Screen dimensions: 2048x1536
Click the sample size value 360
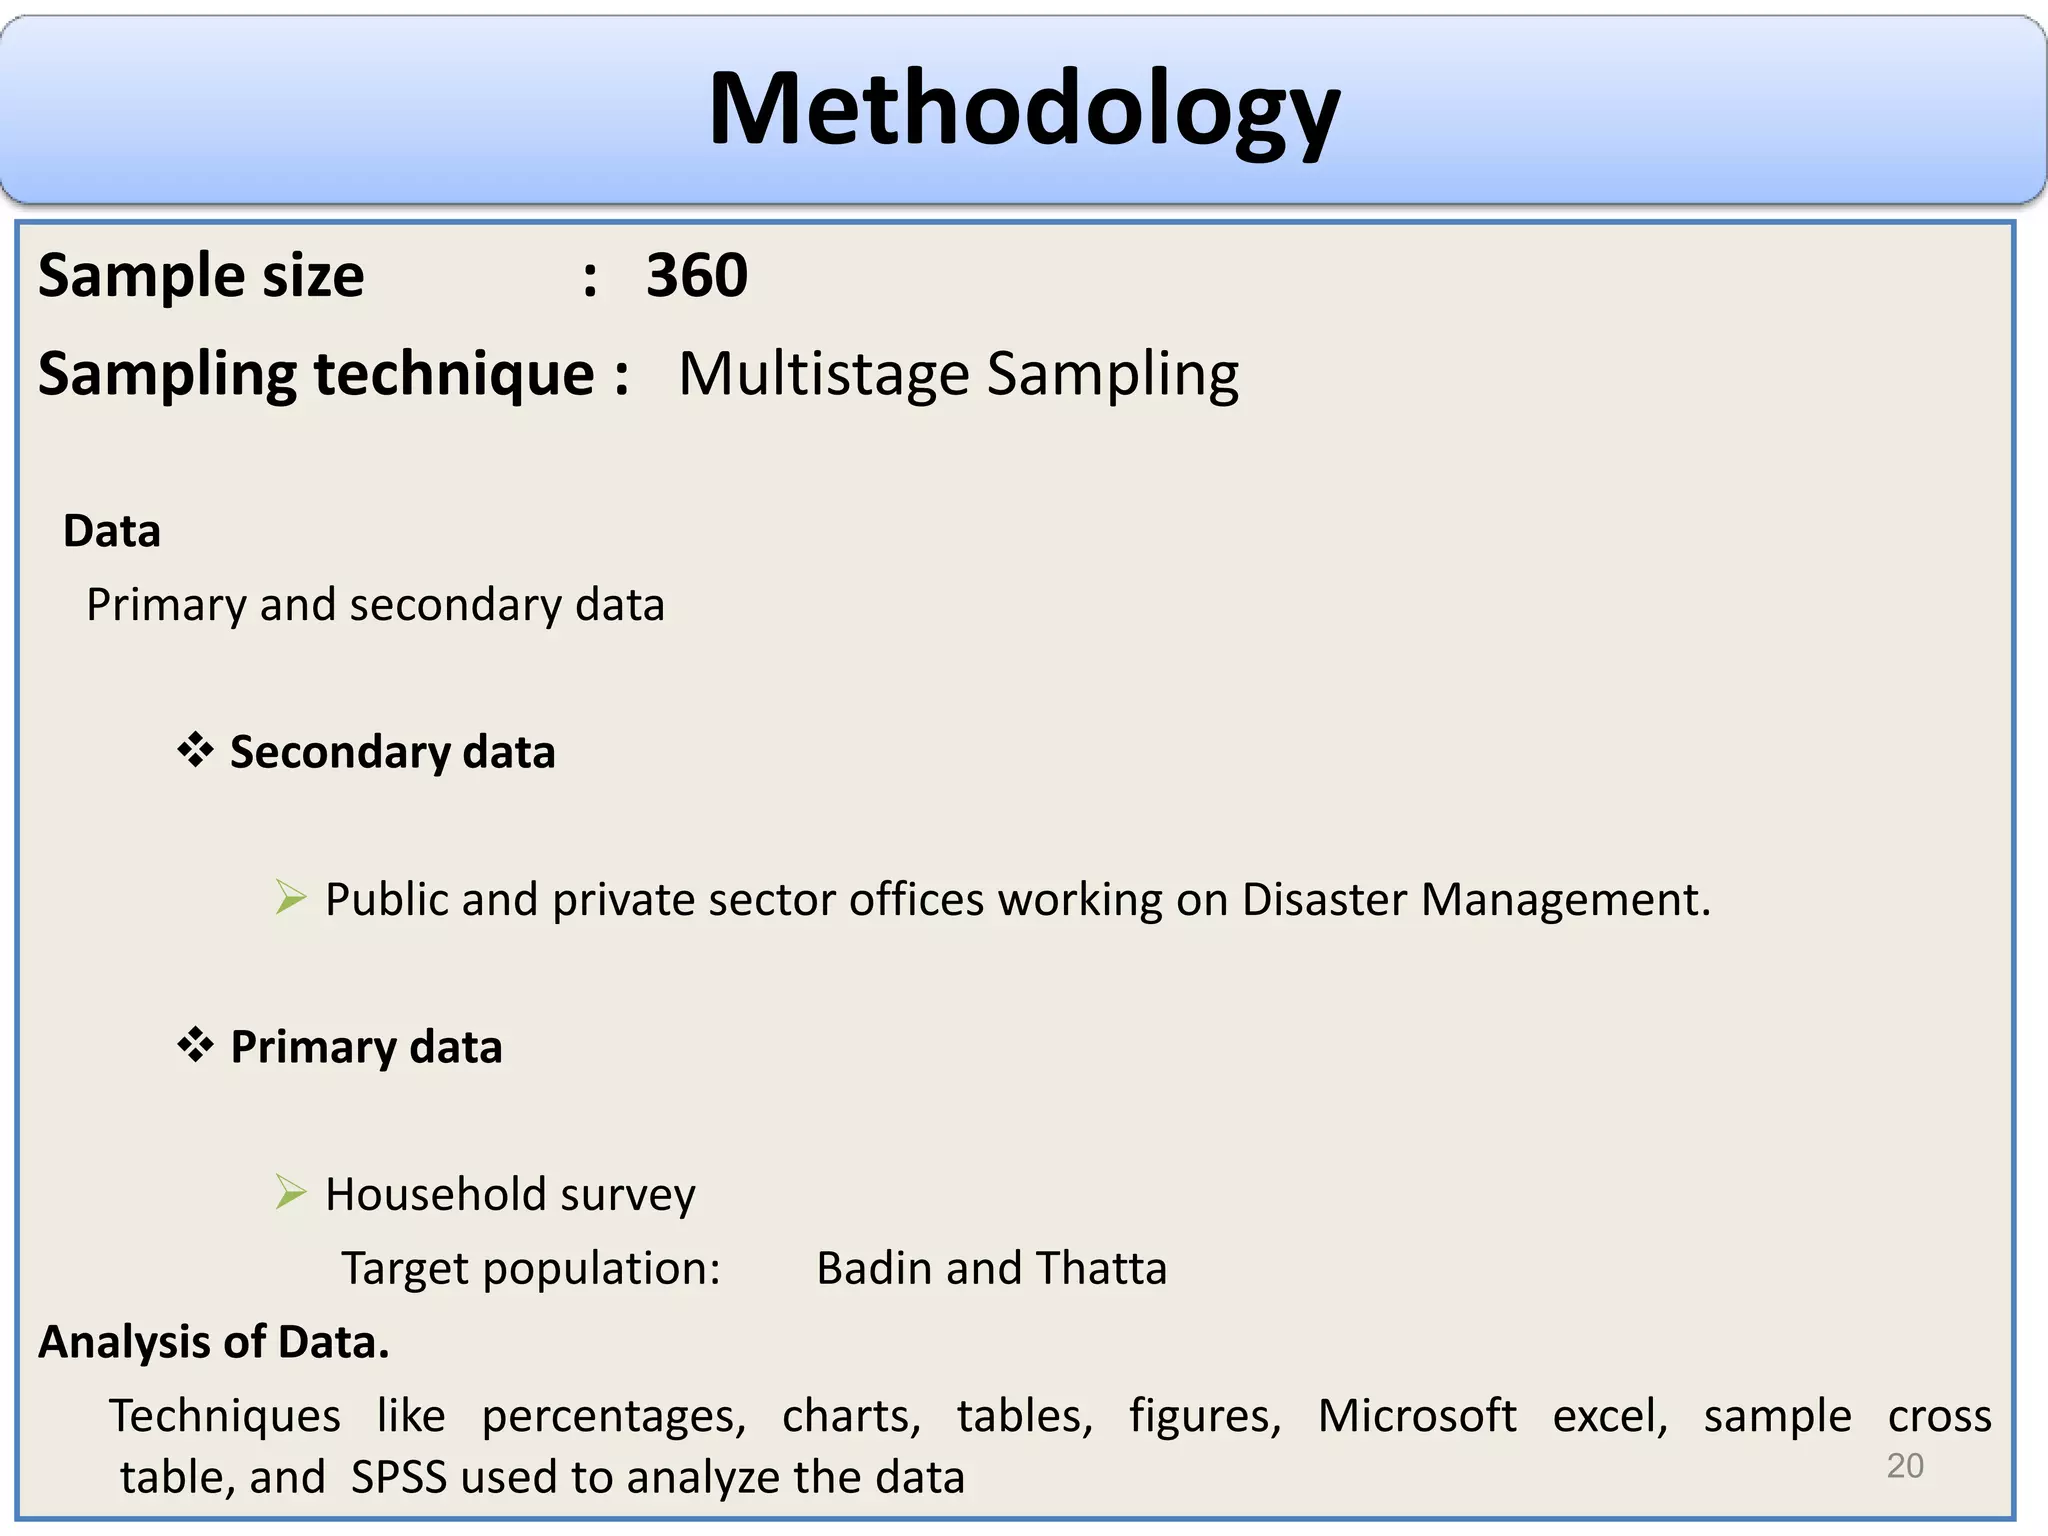click(x=696, y=275)
